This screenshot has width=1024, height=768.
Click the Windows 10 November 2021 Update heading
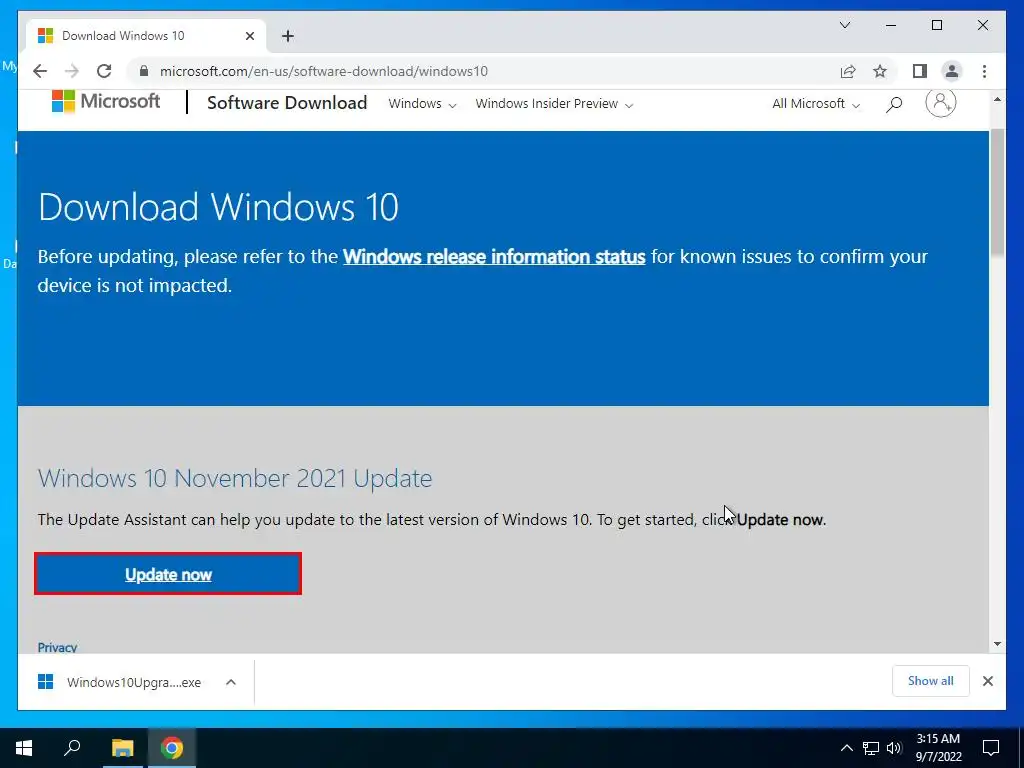(235, 478)
